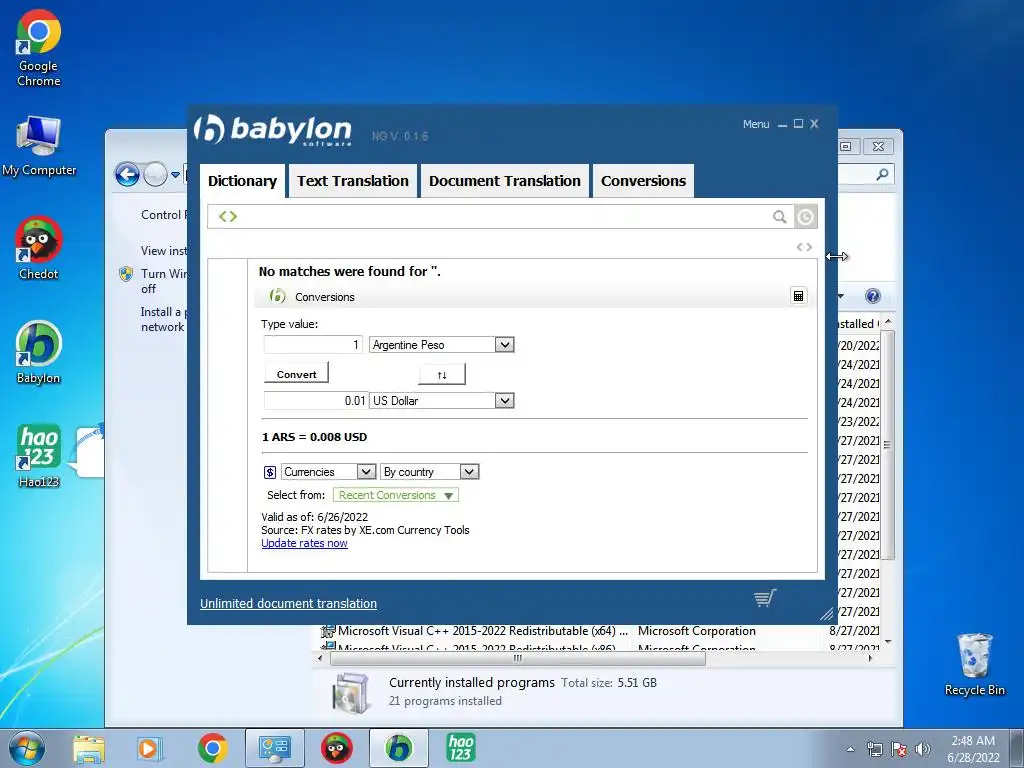
Task: Click the Type value input field
Action: (x=313, y=345)
